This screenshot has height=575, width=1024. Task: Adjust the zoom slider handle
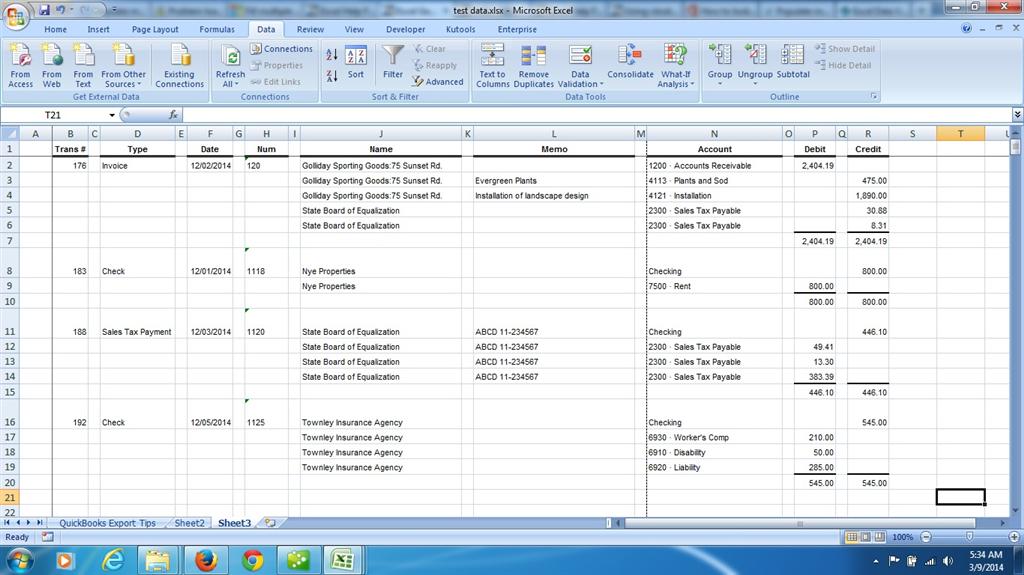[969, 536]
